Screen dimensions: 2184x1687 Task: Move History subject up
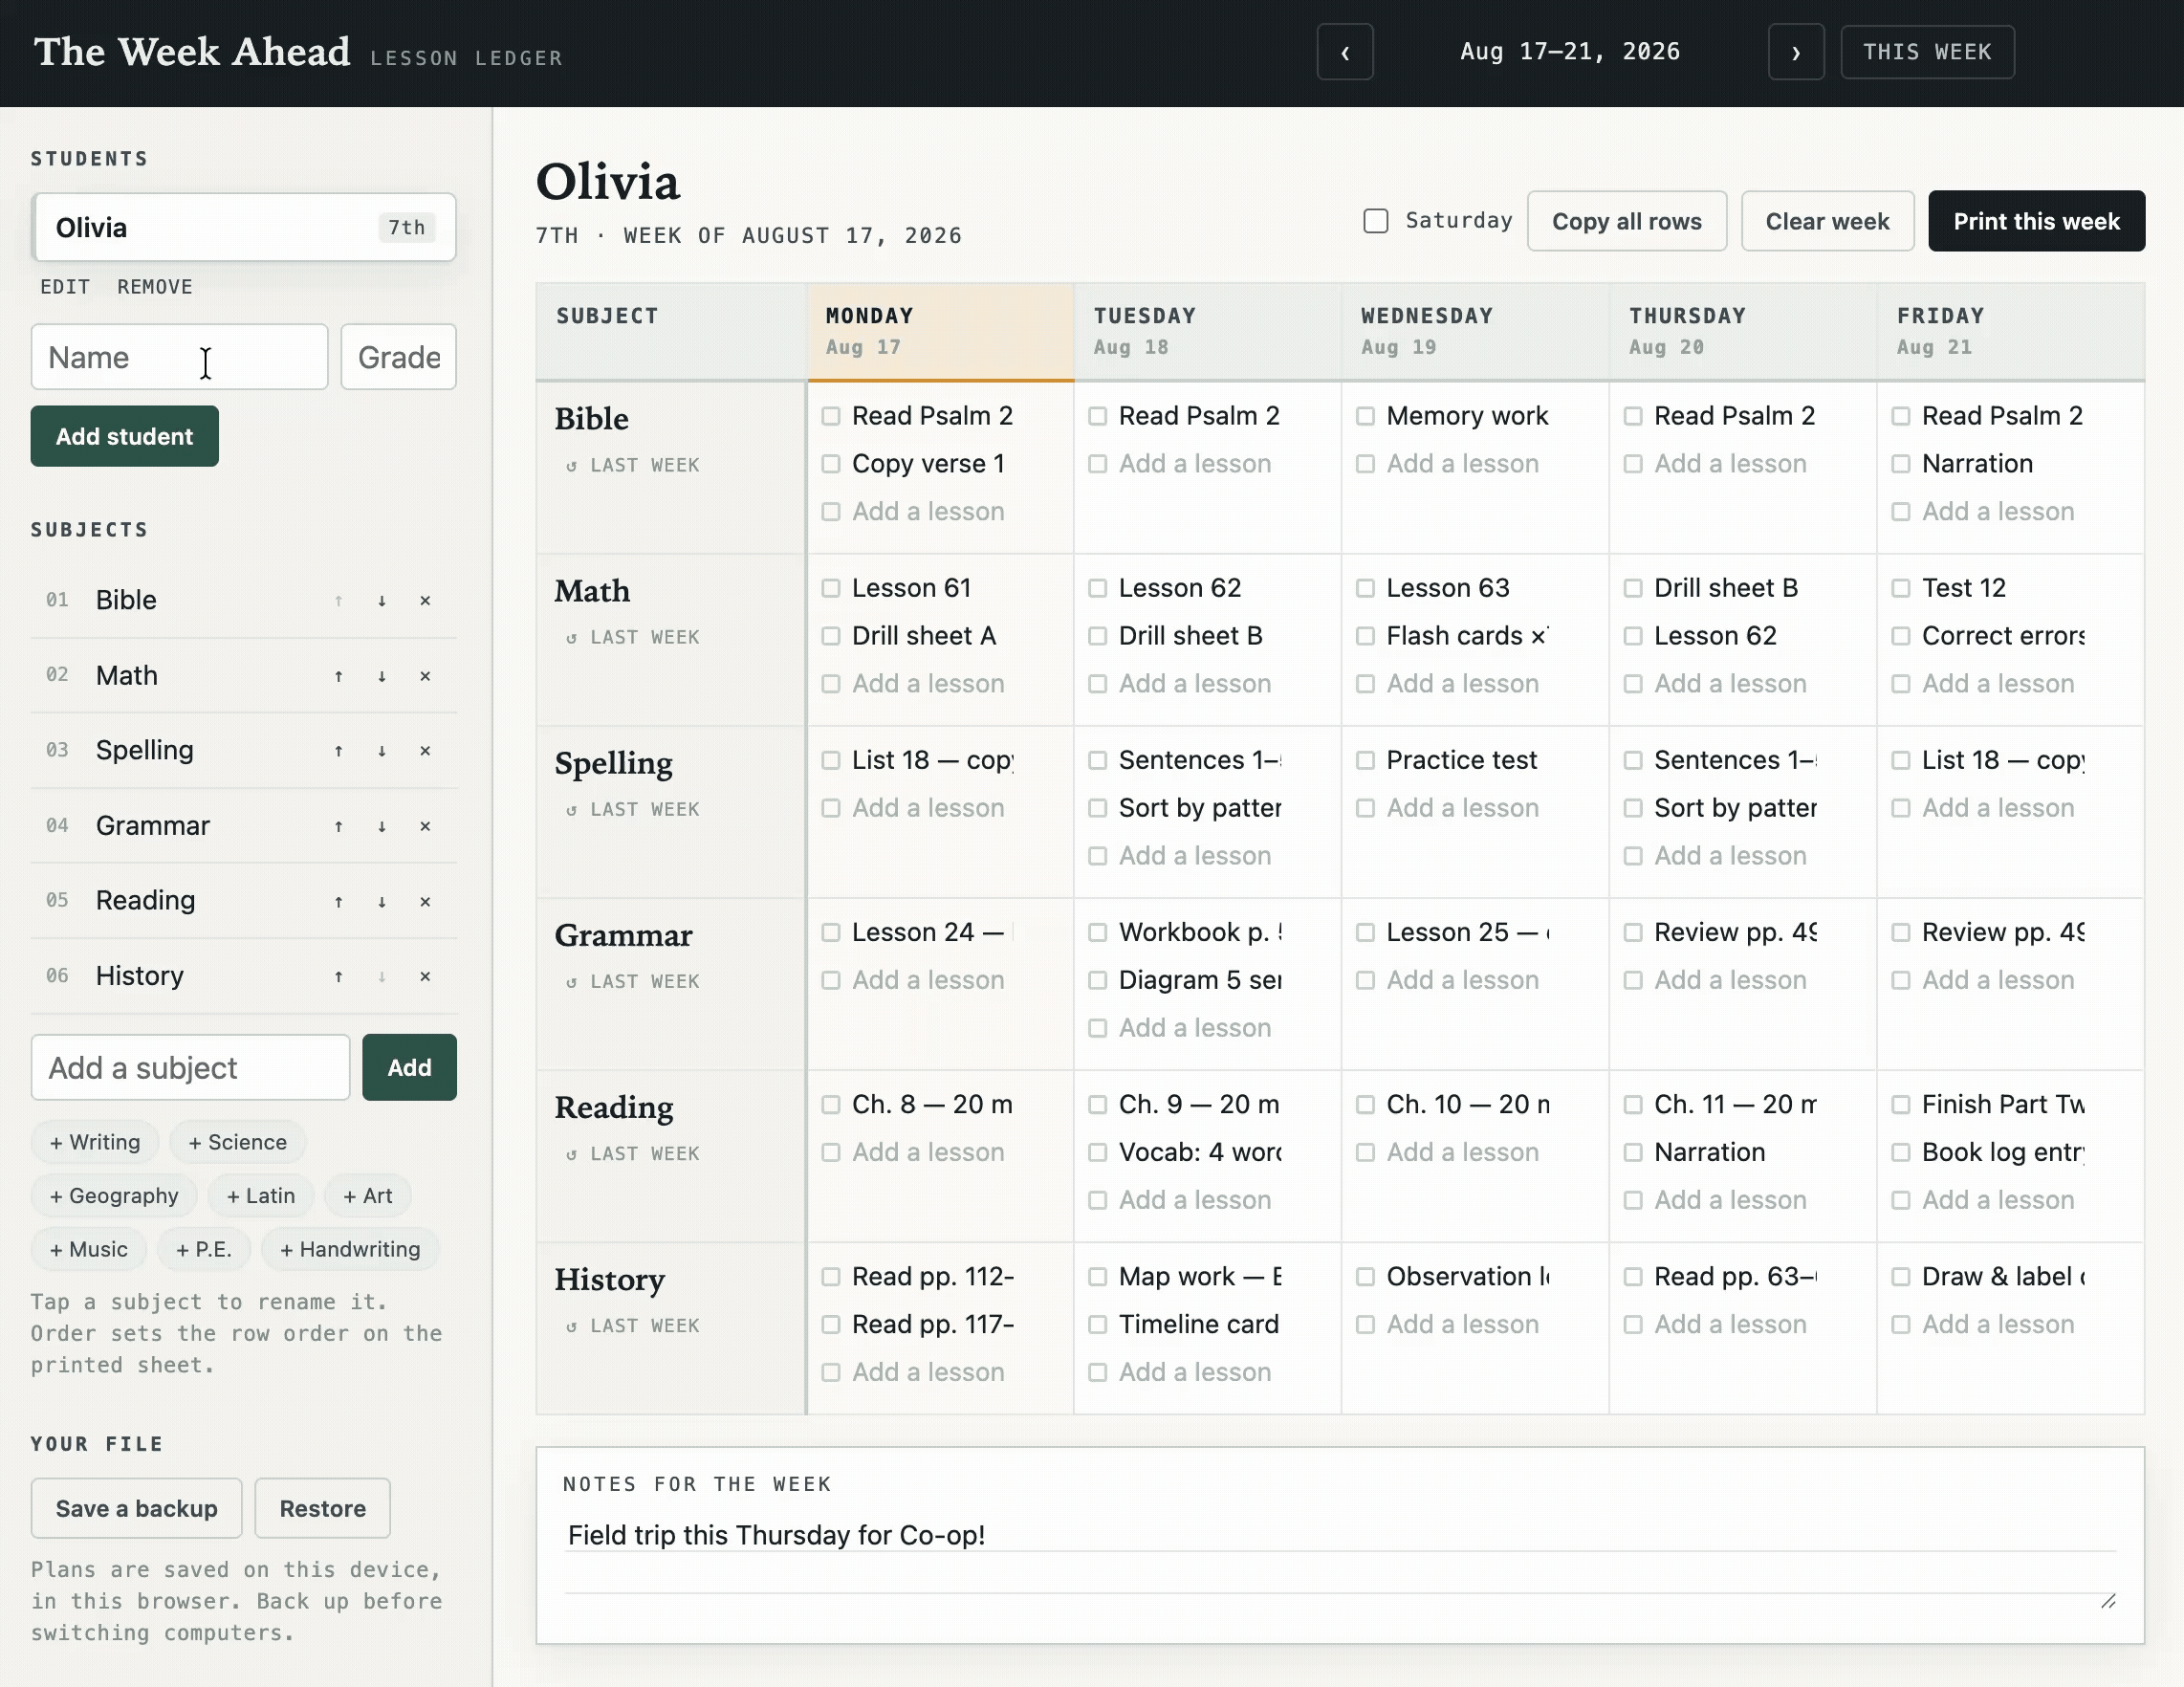339,976
